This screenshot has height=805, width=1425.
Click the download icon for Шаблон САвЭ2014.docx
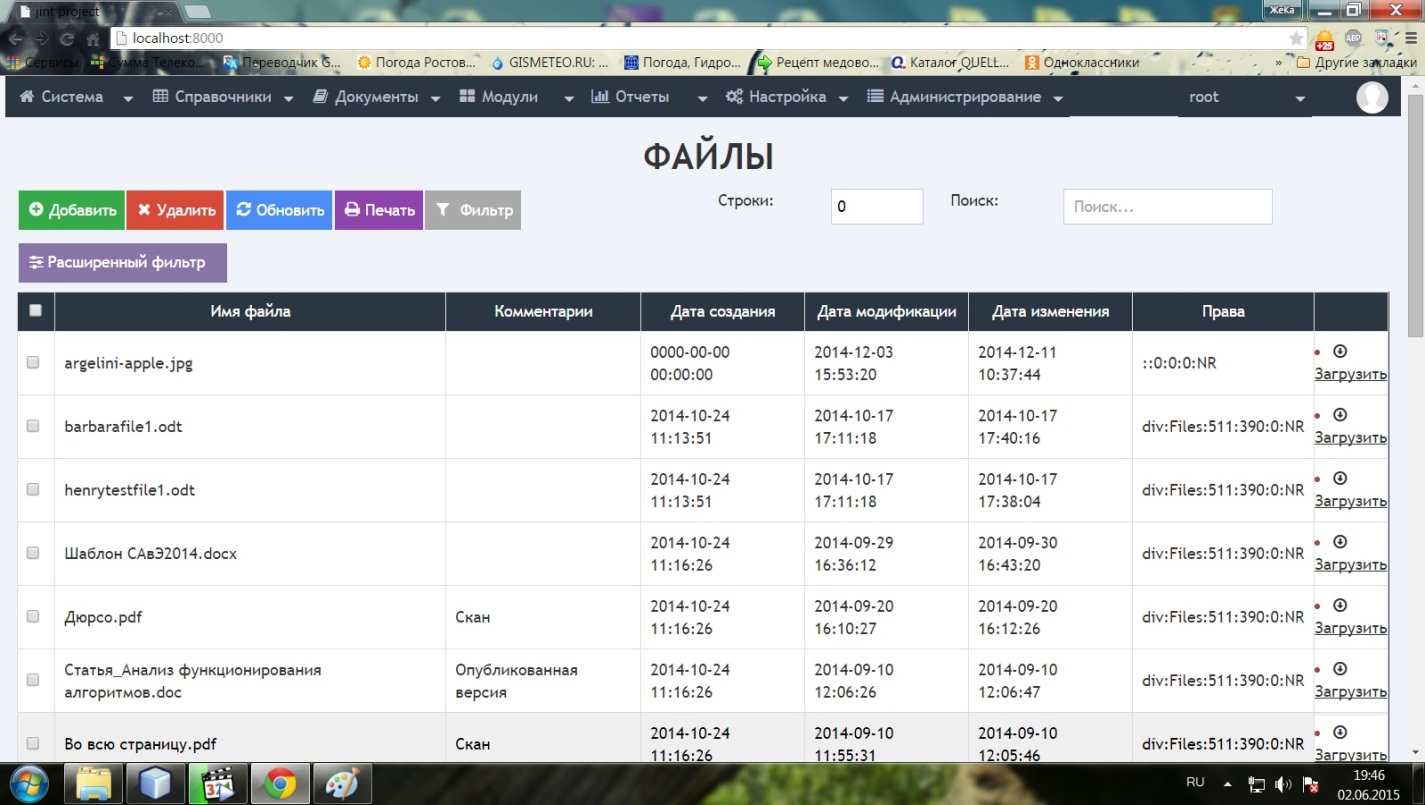pos(1340,542)
